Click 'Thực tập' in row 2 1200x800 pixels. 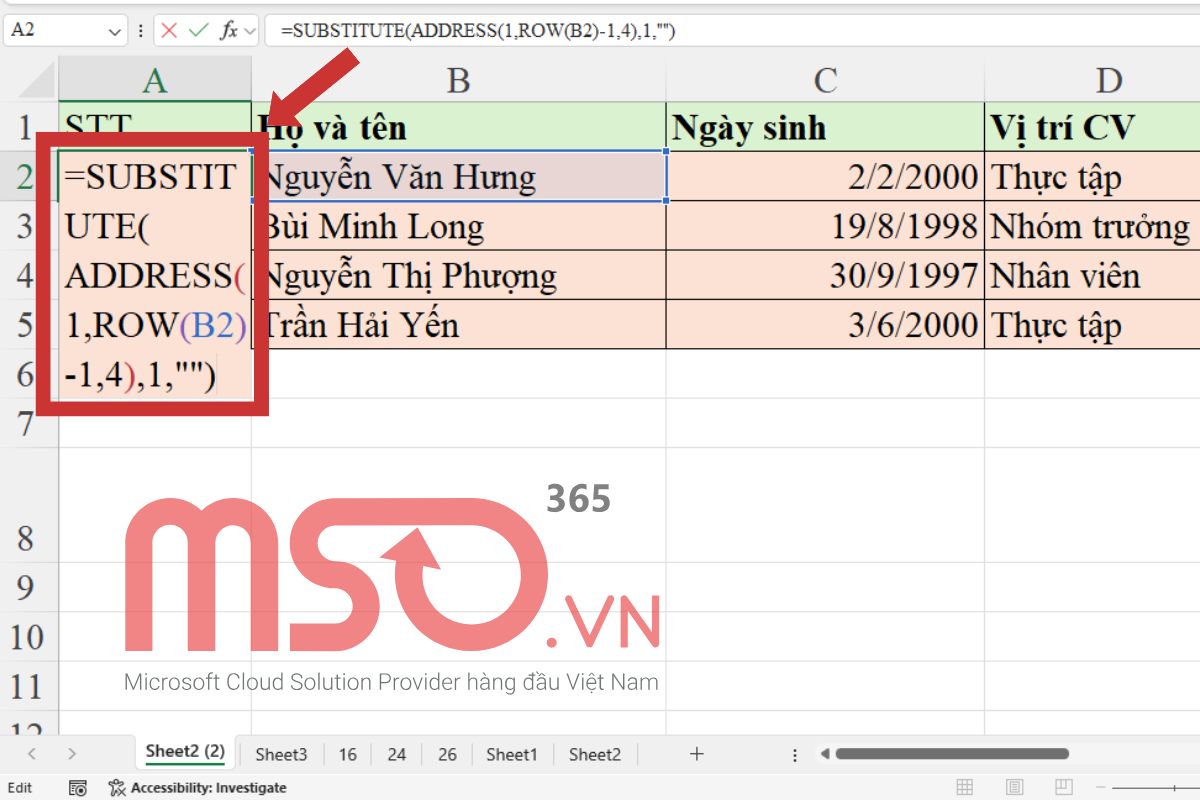tap(1092, 177)
